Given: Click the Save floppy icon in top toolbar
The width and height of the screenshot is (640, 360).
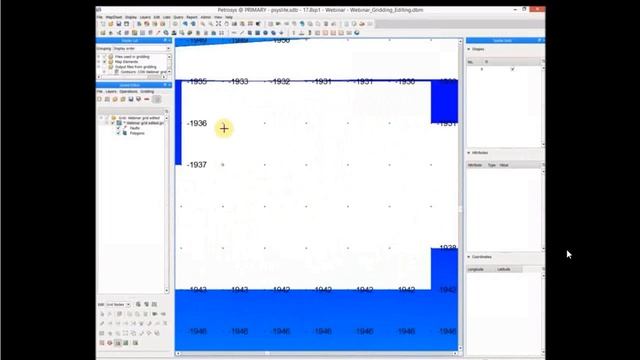Looking at the screenshot, I should (118, 24).
